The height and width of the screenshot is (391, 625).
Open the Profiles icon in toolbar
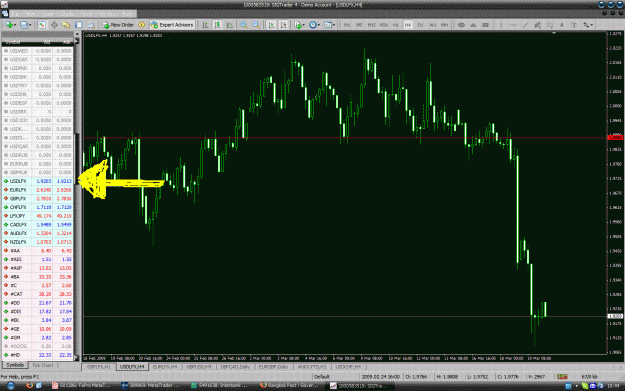pyautogui.click(x=24, y=25)
